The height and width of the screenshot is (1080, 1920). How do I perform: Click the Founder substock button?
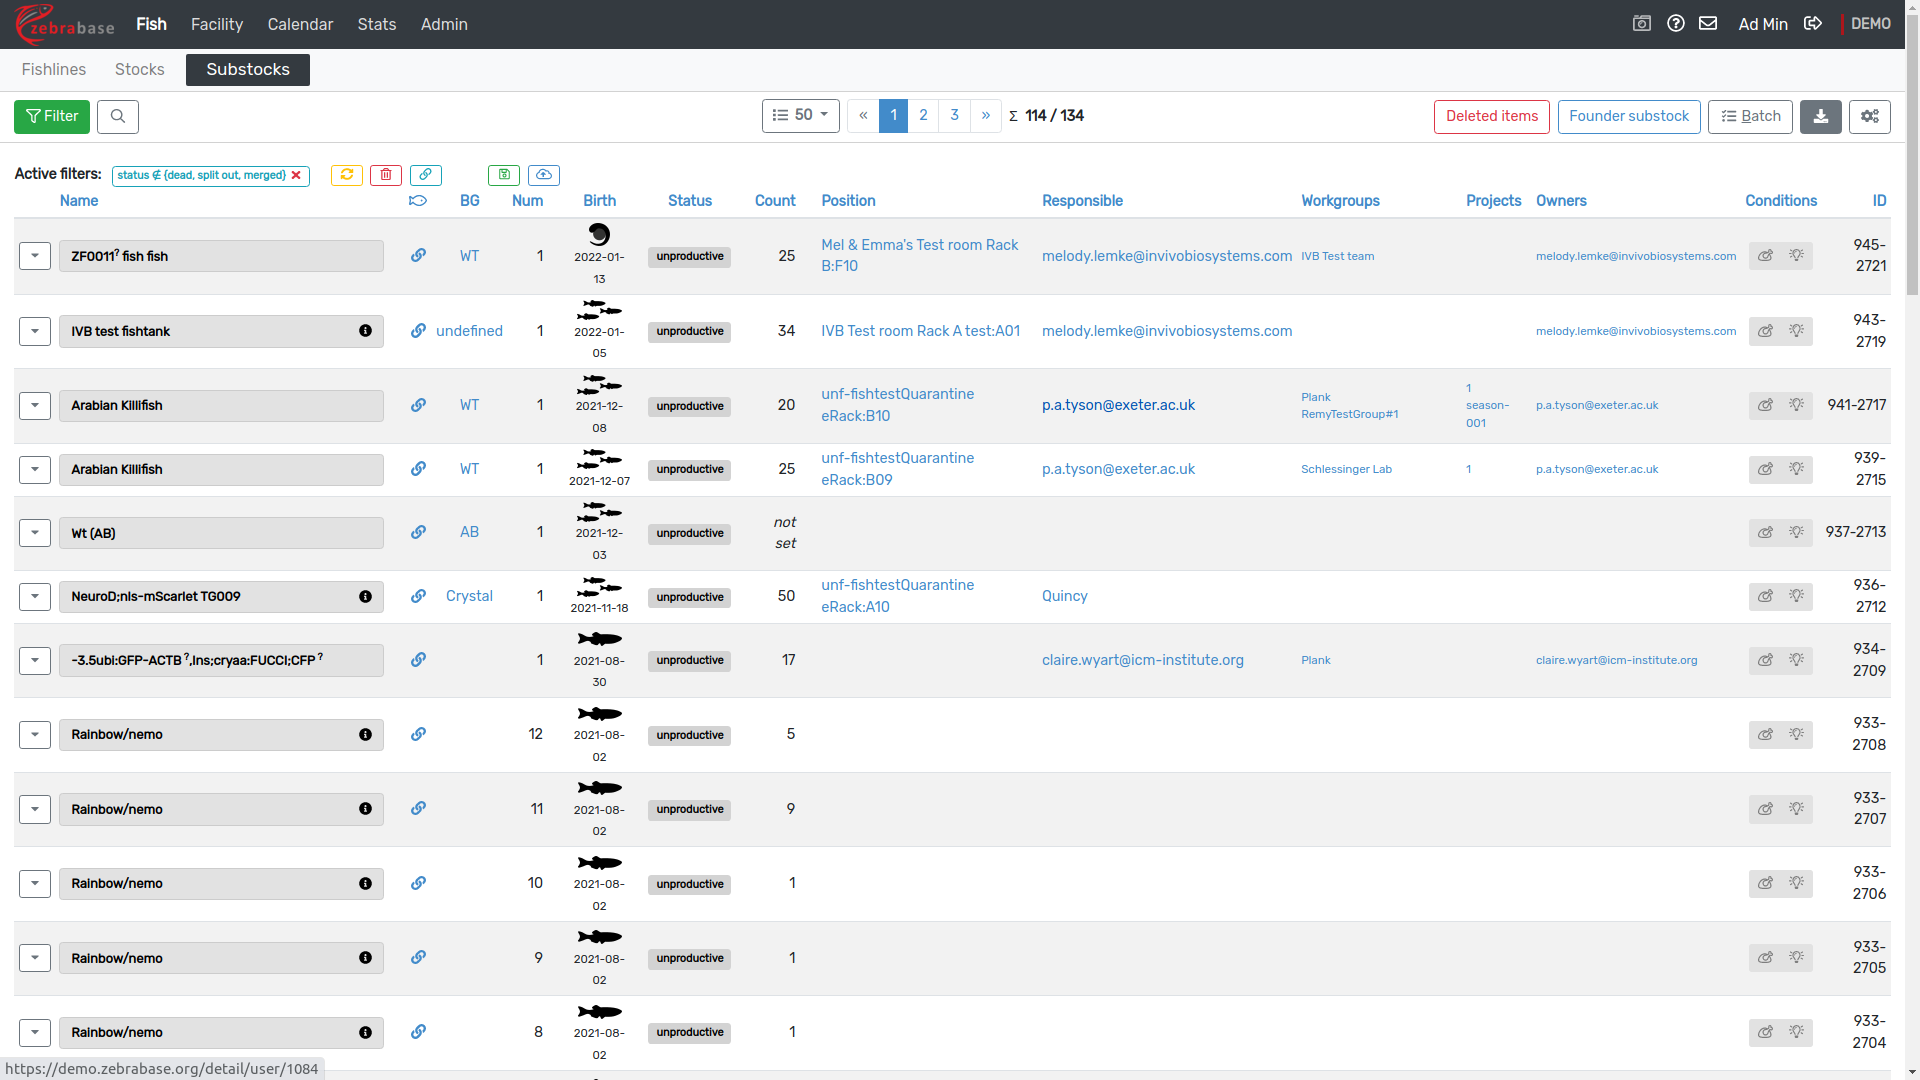point(1628,117)
